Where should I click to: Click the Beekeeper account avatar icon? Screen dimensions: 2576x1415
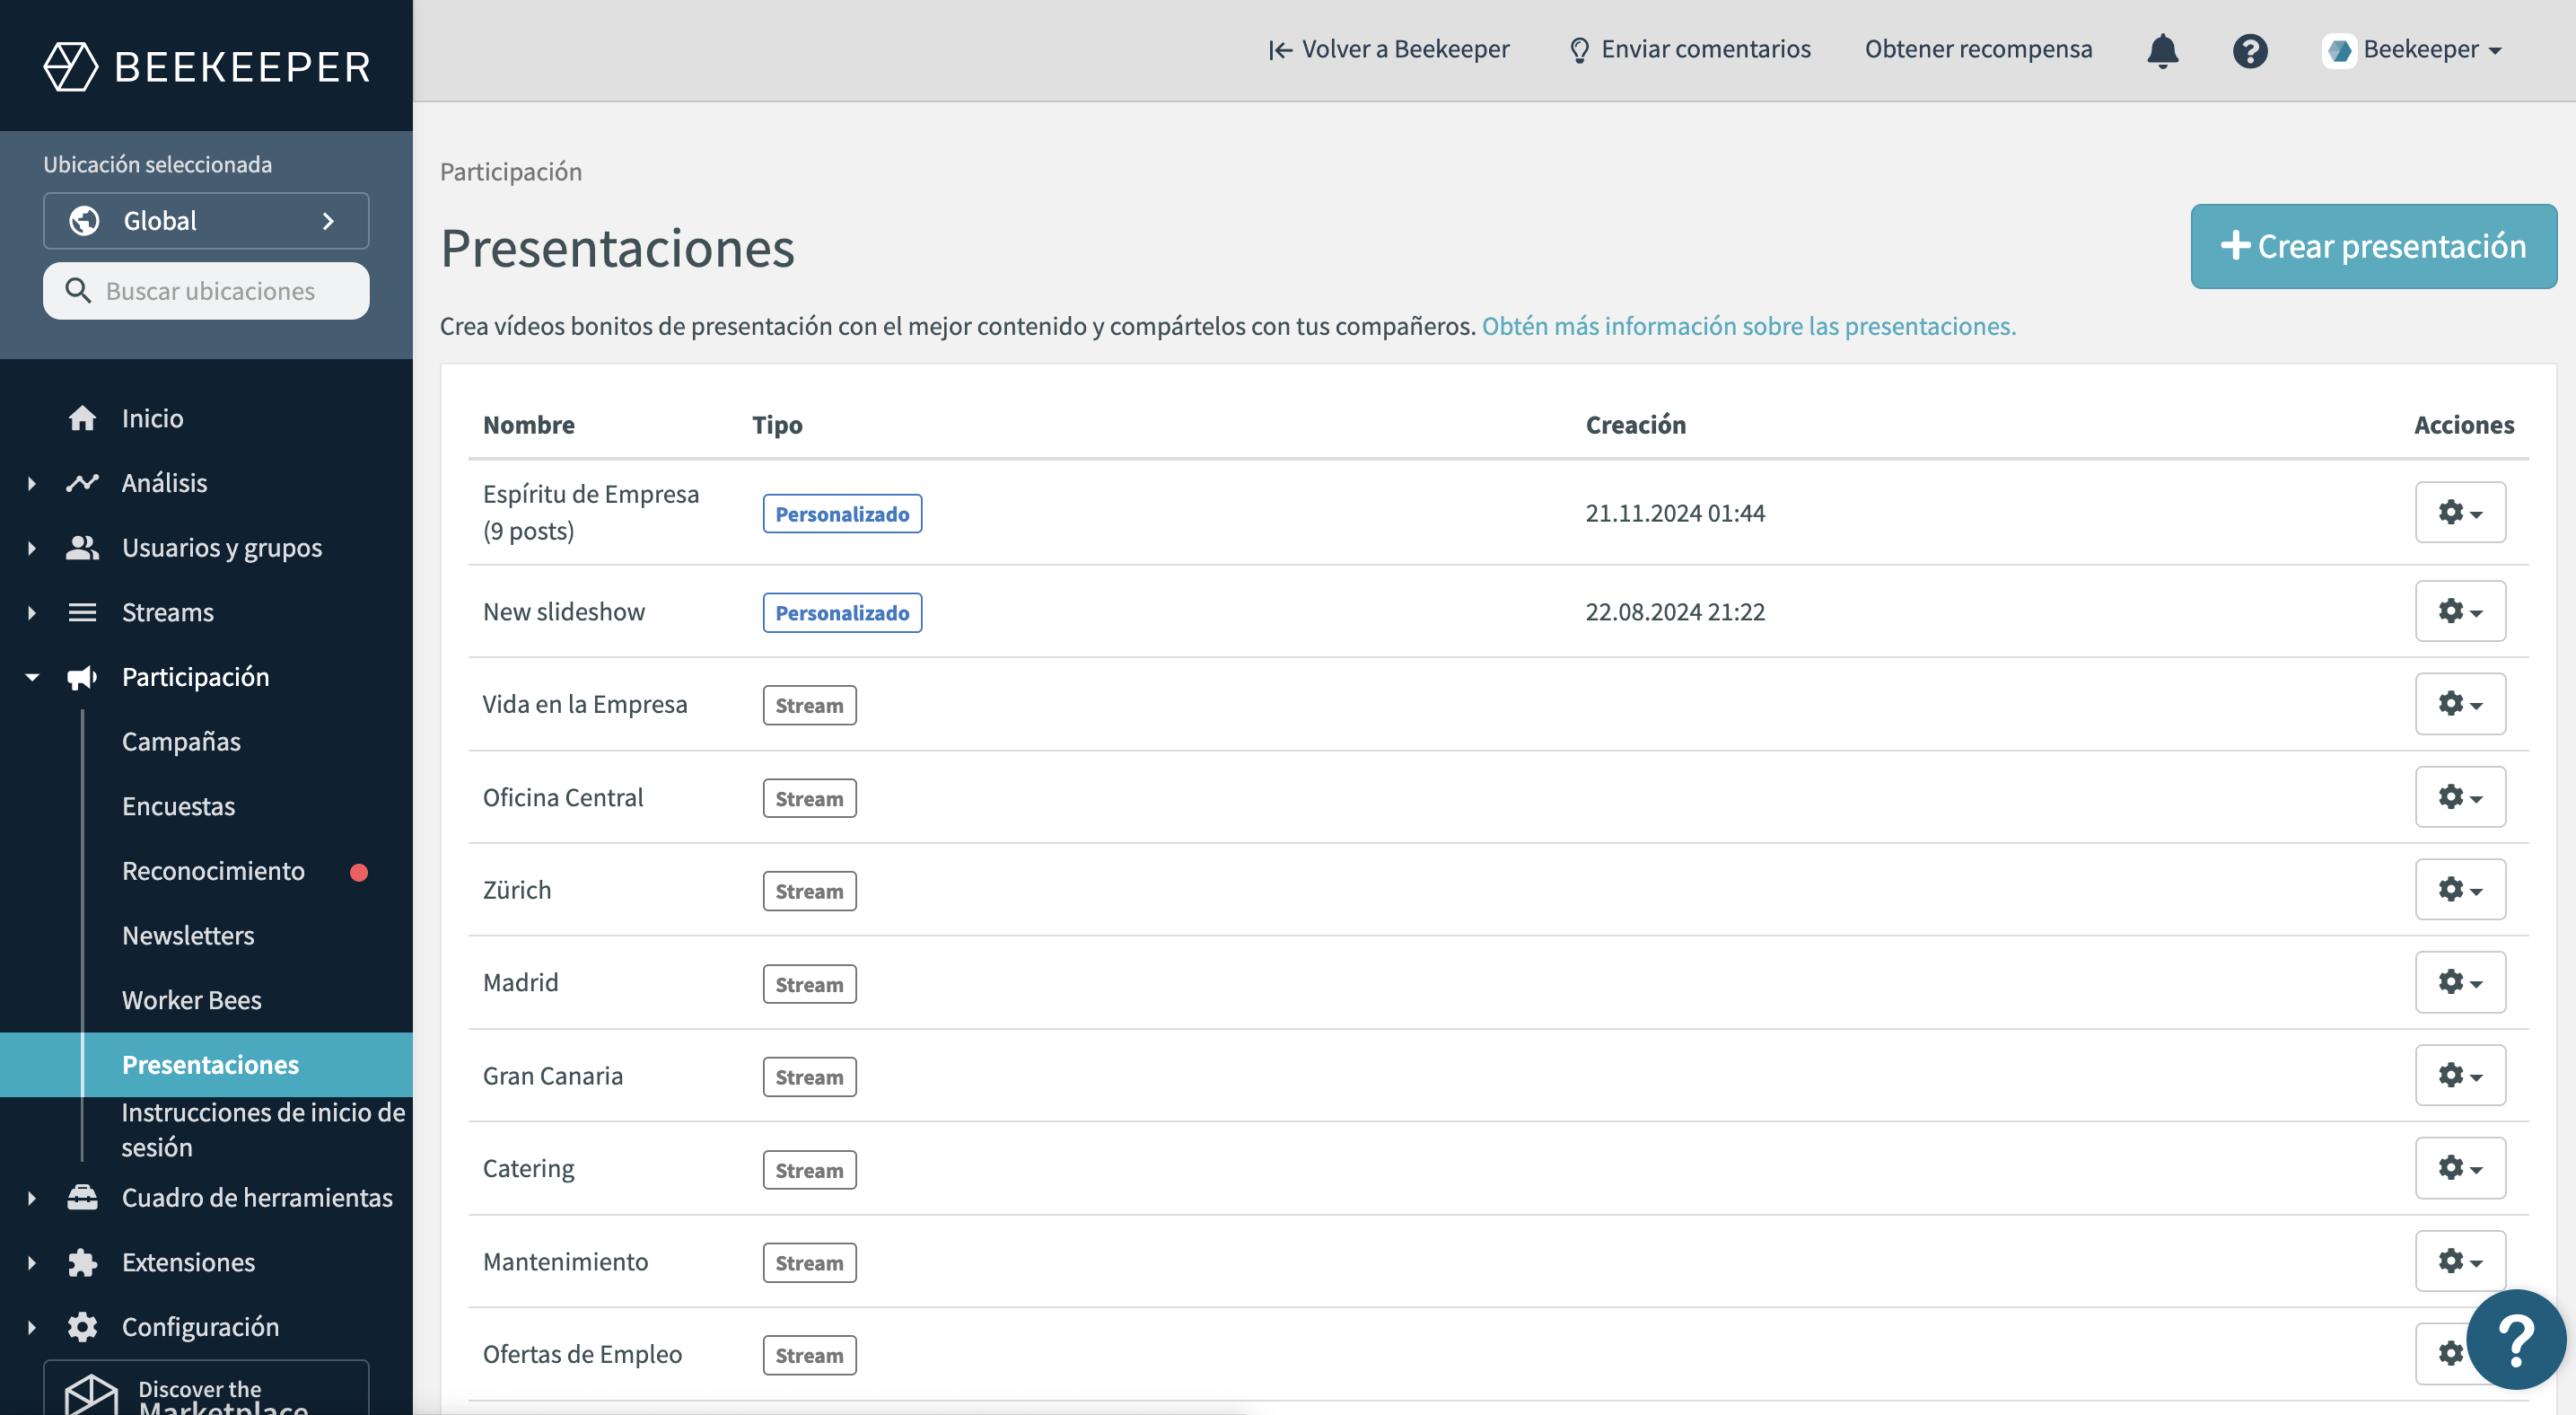pos(2339,50)
